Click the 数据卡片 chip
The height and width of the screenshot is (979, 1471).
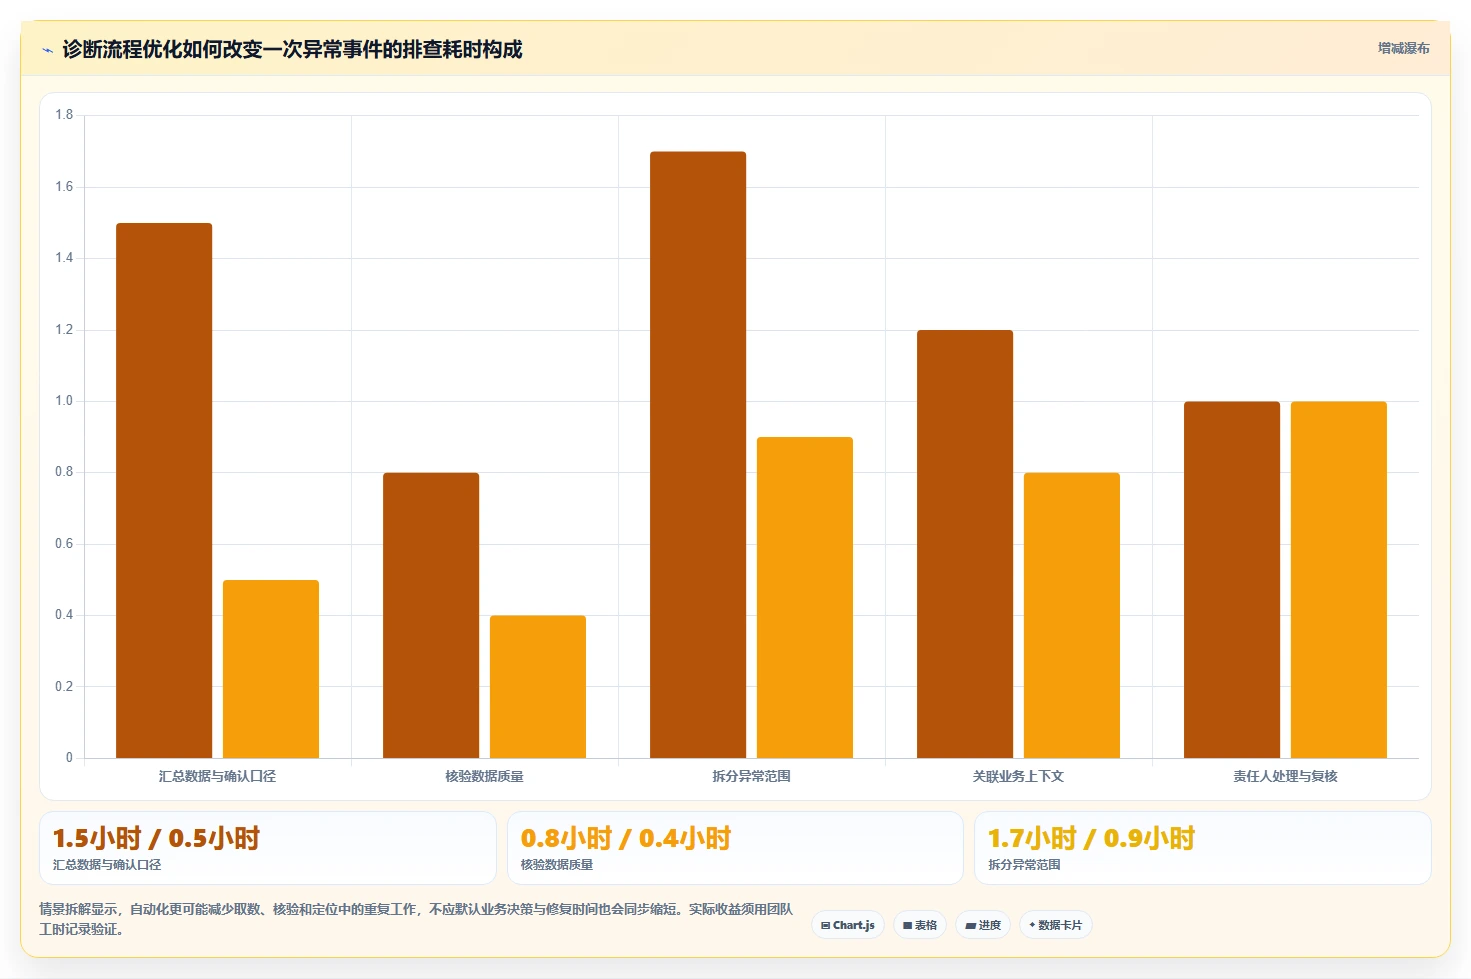[1056, 925]
